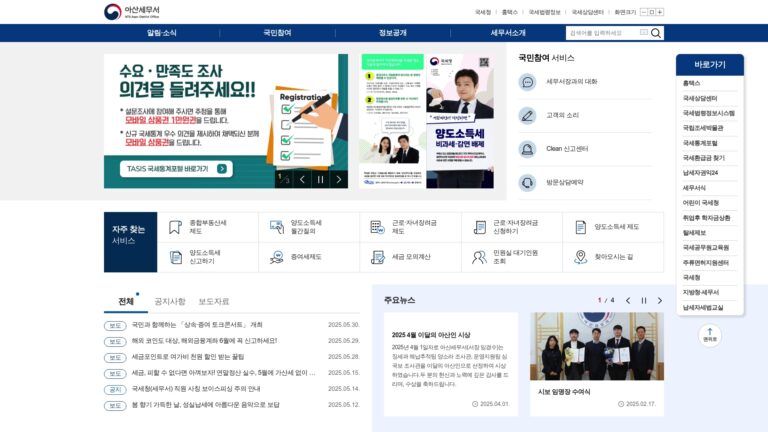Open 홈택스 link in 바로가기 sidebar
768x432 pixels.
(692, 83)
